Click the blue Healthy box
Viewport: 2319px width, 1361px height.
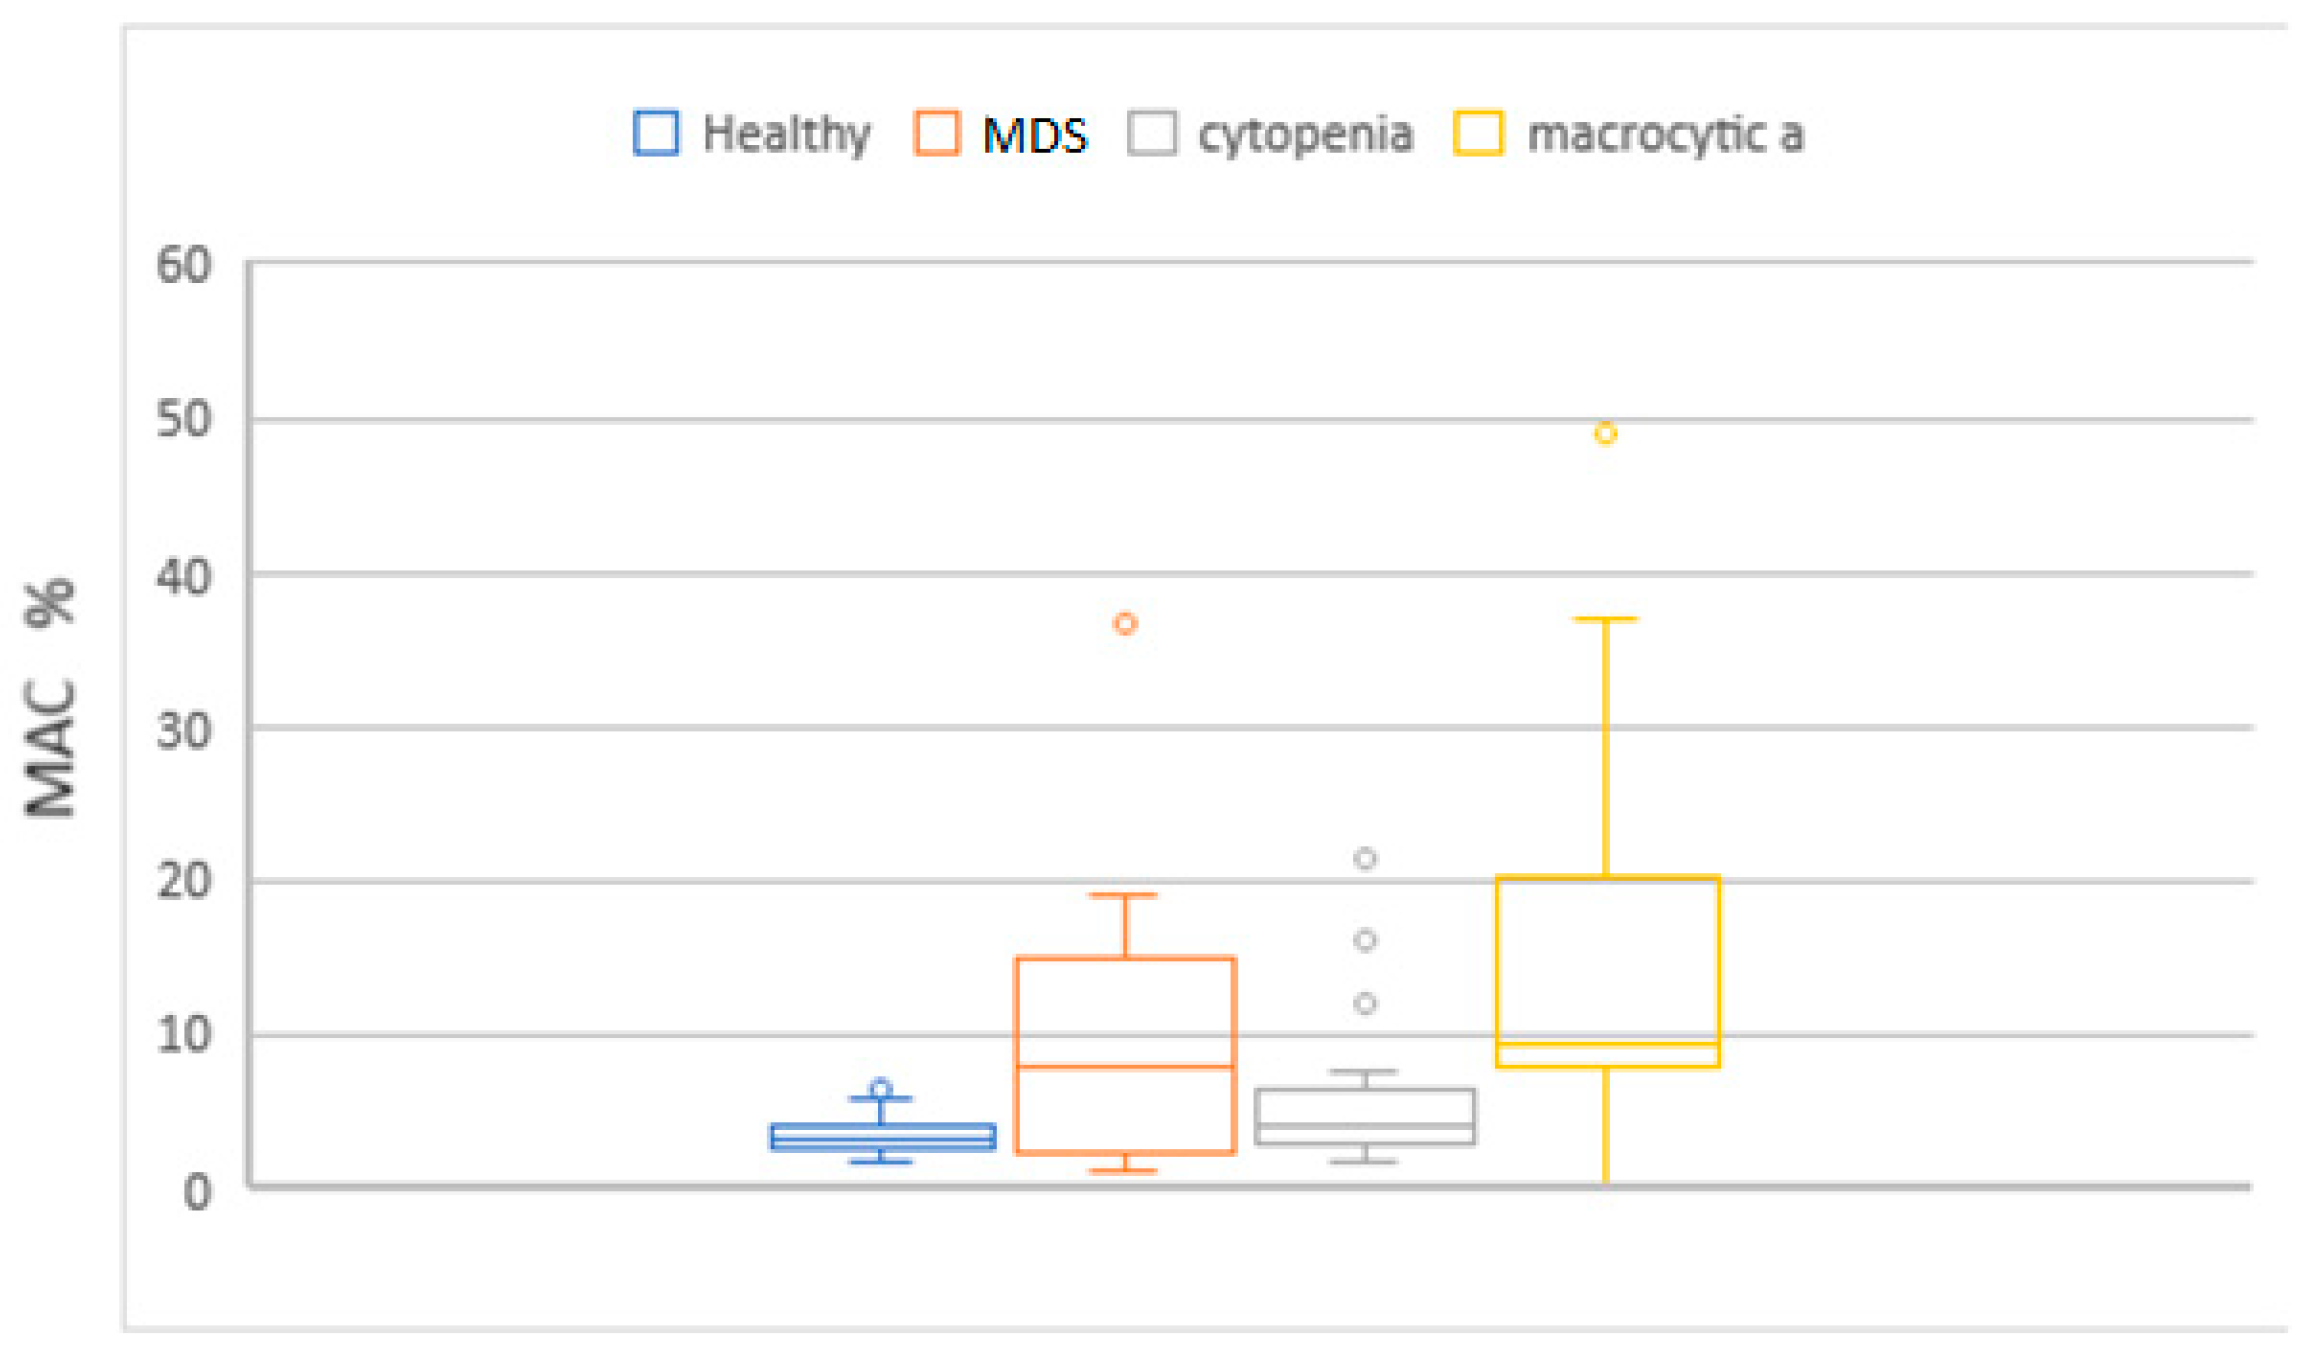(x=883, y=1137)
